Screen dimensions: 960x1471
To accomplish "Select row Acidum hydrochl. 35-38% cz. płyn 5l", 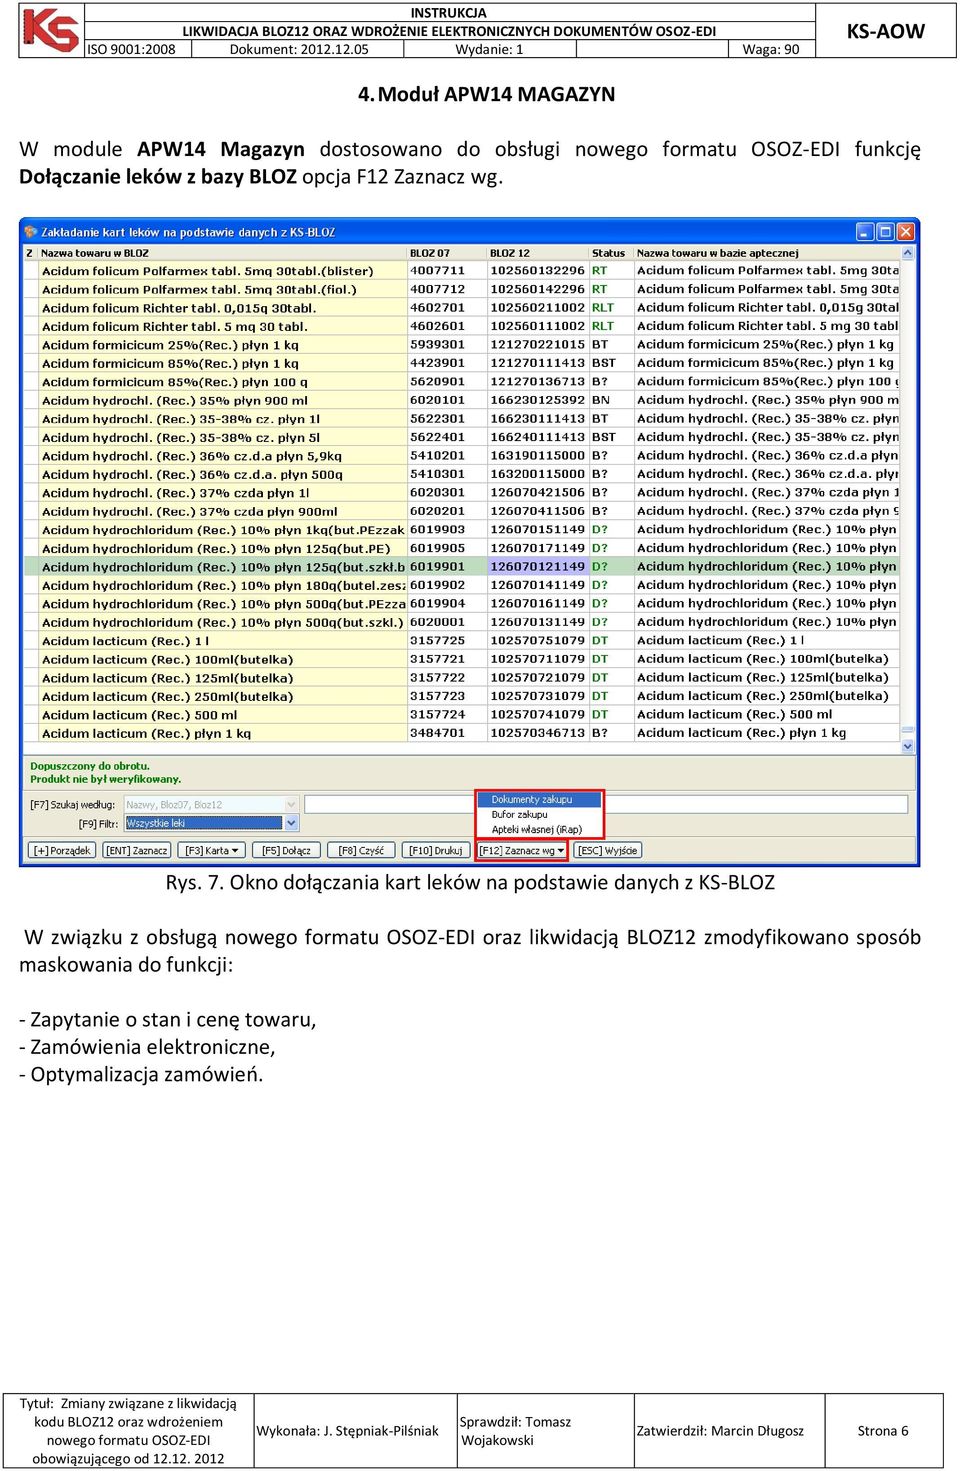I will [x=461, y=438].
